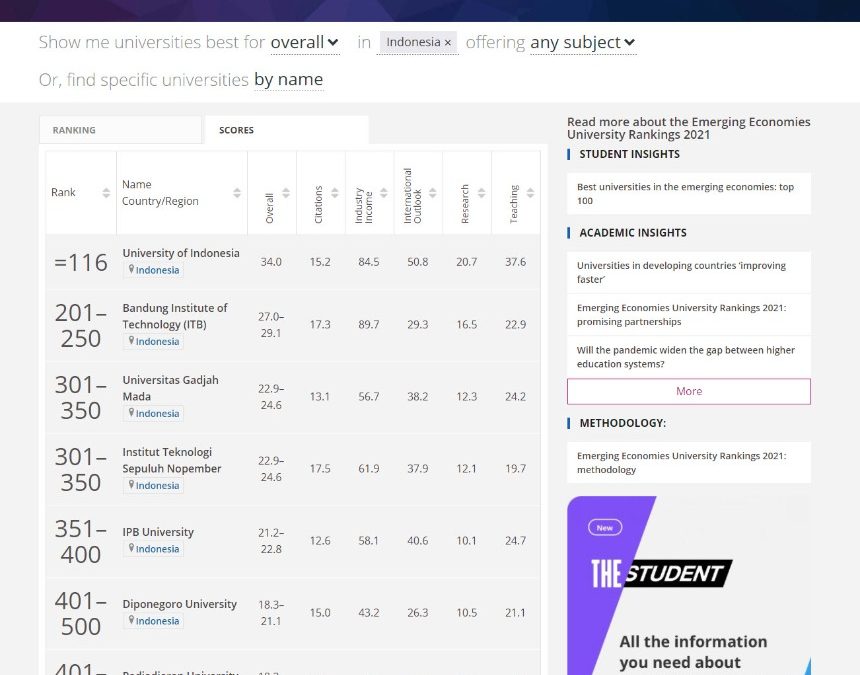Select citations '15.0' for Diponegoro University
Screen dimensions: 860x675
pos(320,612)
